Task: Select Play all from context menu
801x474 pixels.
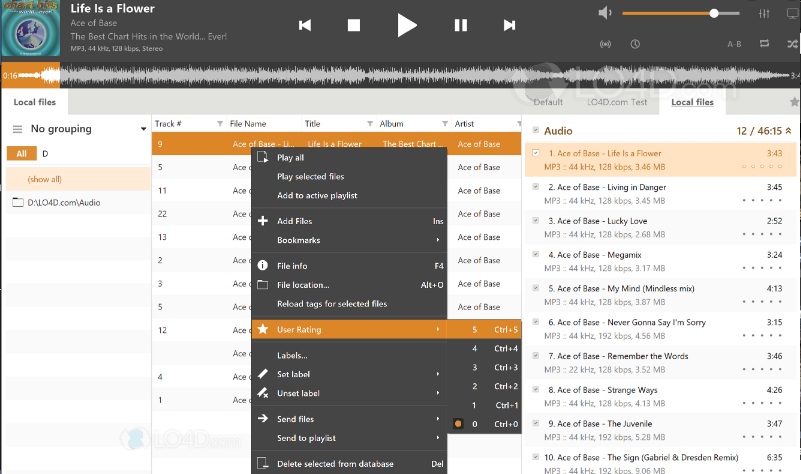Action: 291,158
